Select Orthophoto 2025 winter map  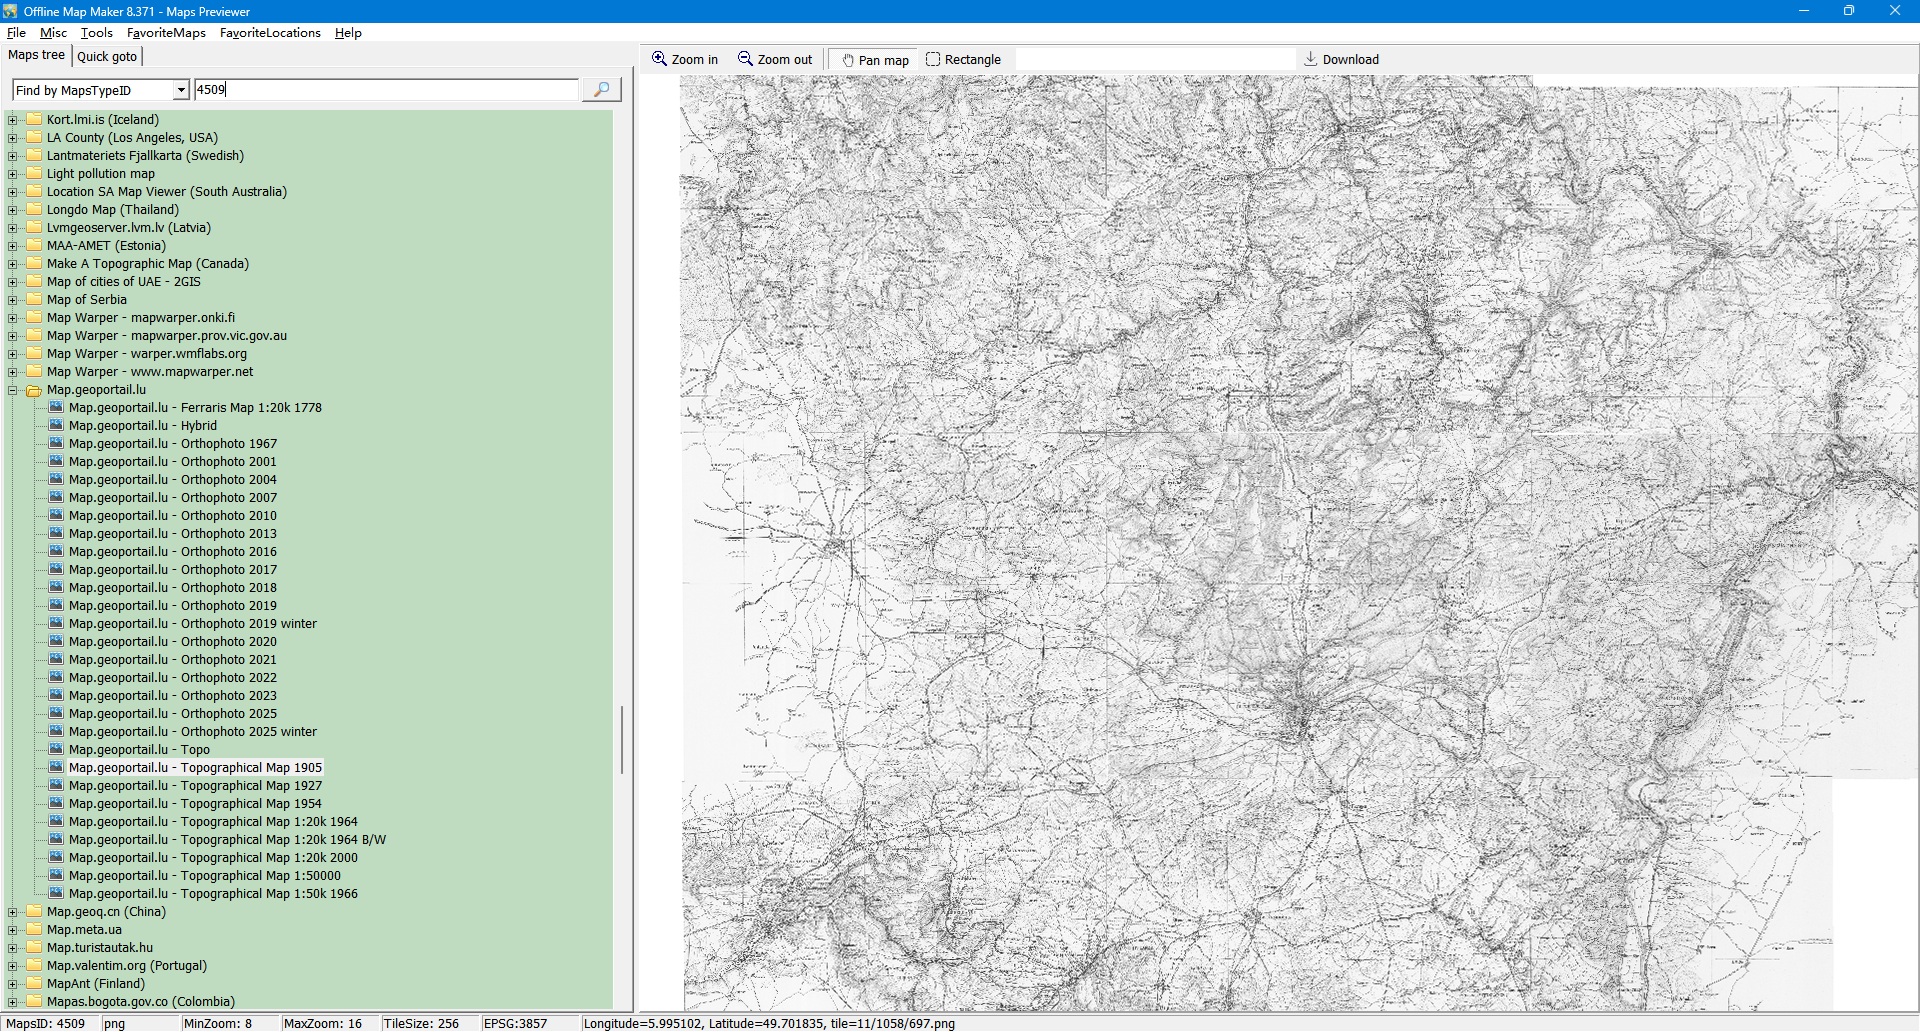point(192,732)
